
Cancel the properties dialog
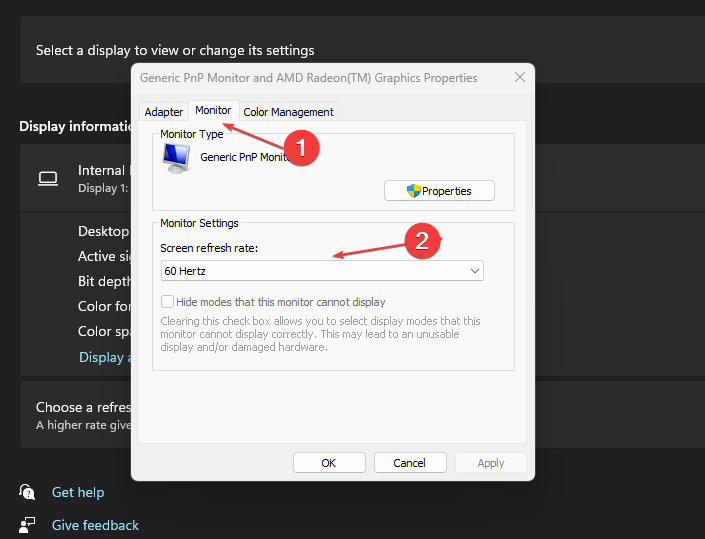click(x=410, y=463)
